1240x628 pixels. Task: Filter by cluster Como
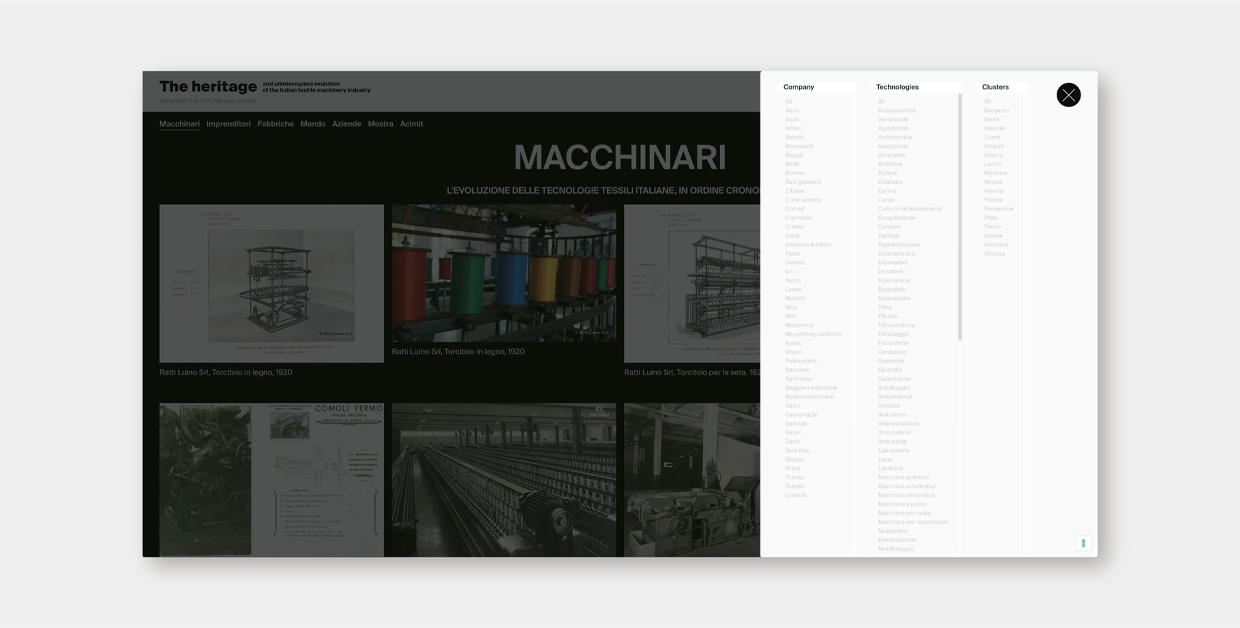point(992,137)
